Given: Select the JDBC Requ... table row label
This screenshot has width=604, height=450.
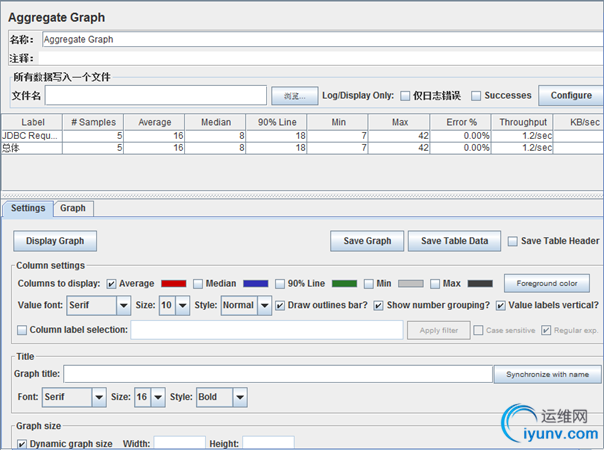Looking at the screenshot, I should click(x=32, y=136).
